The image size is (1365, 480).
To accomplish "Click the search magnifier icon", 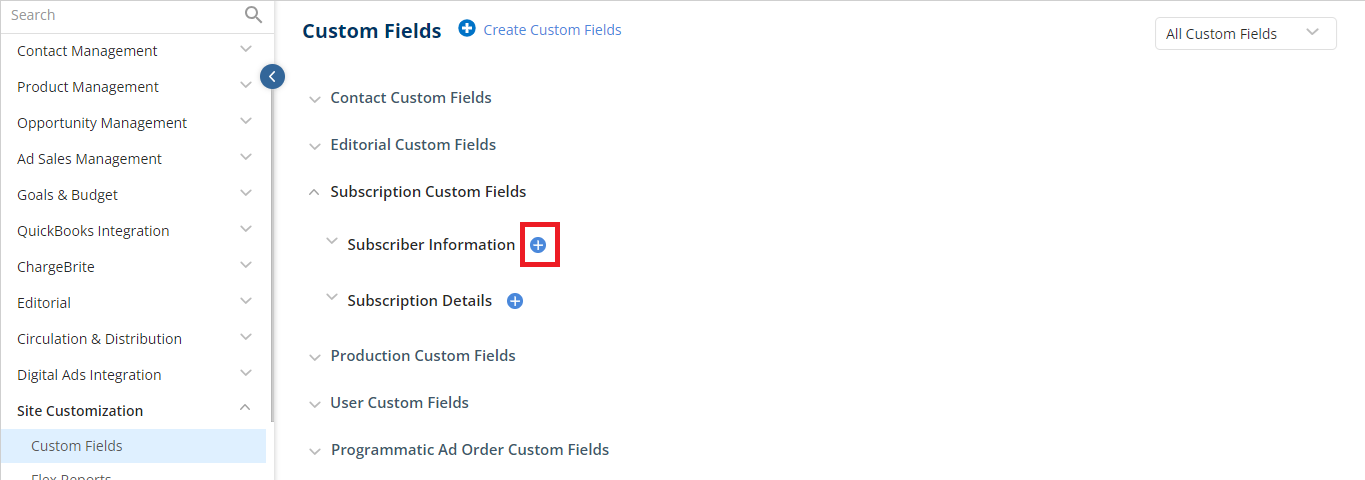I will [253, 14].
